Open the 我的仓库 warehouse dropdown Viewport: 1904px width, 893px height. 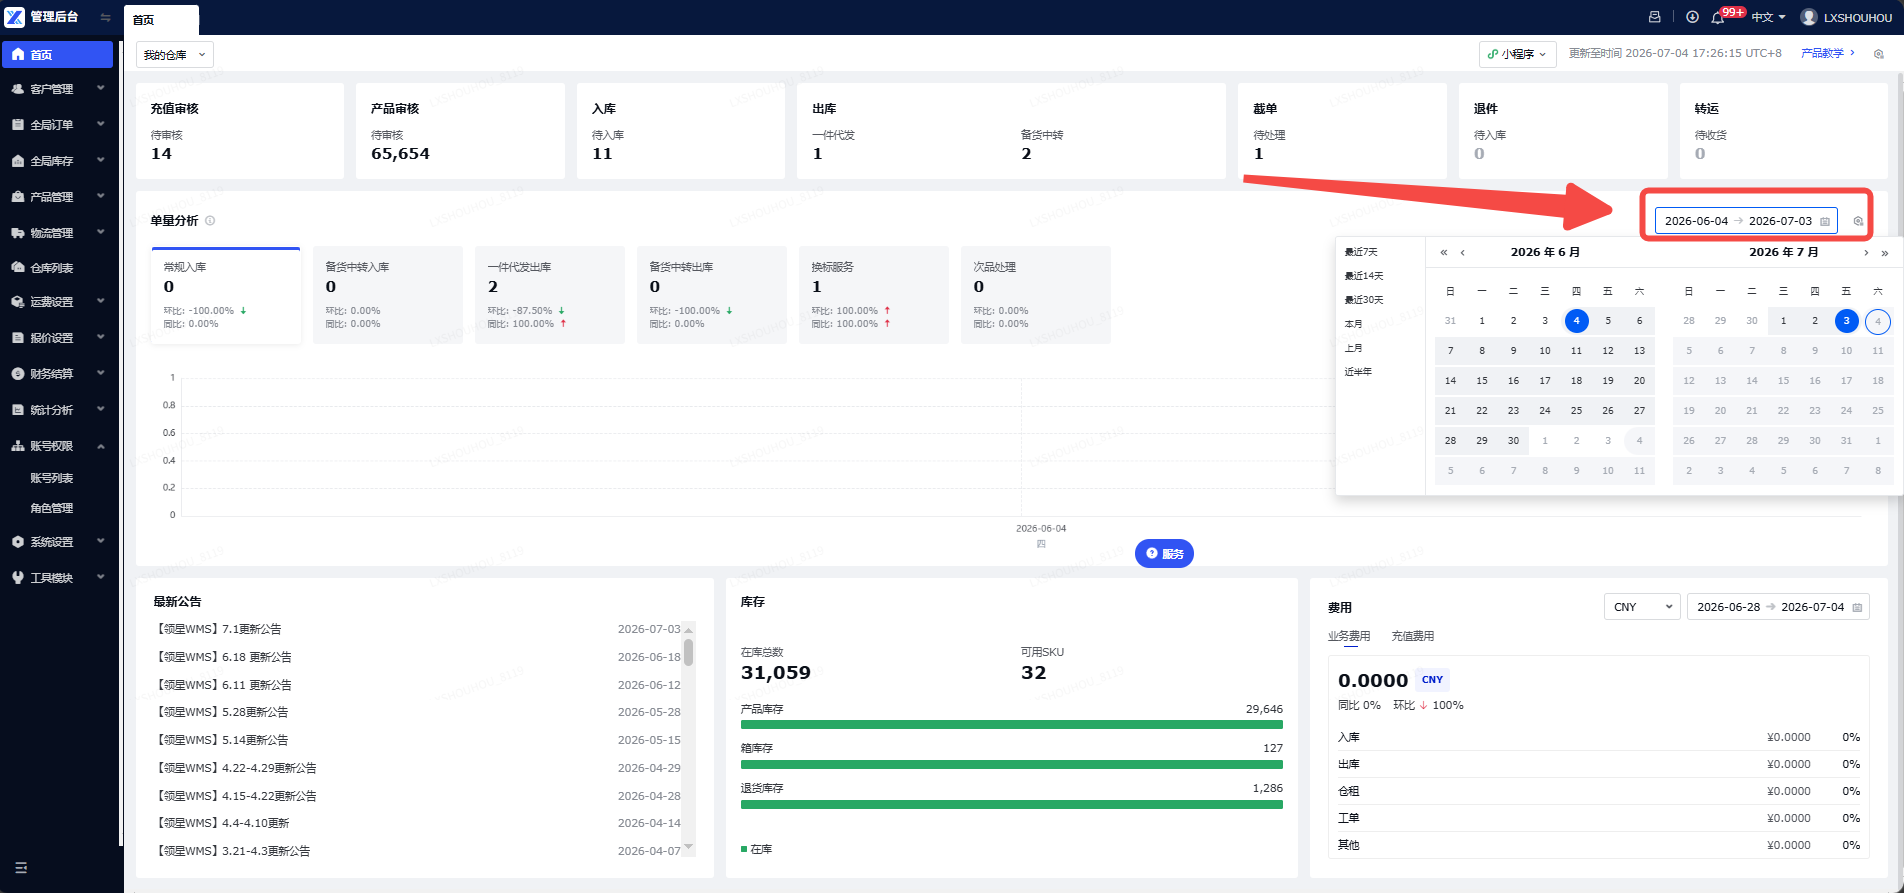coord(175,55)
